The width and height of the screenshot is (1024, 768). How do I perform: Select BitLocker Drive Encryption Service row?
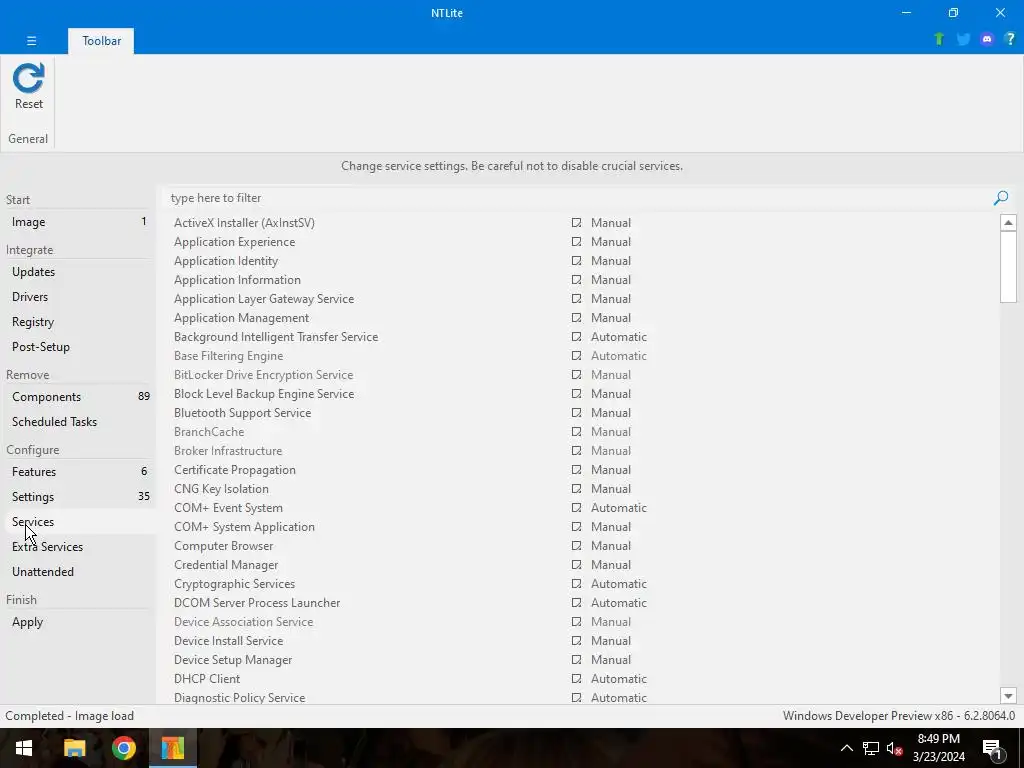[x=580, y=375]
